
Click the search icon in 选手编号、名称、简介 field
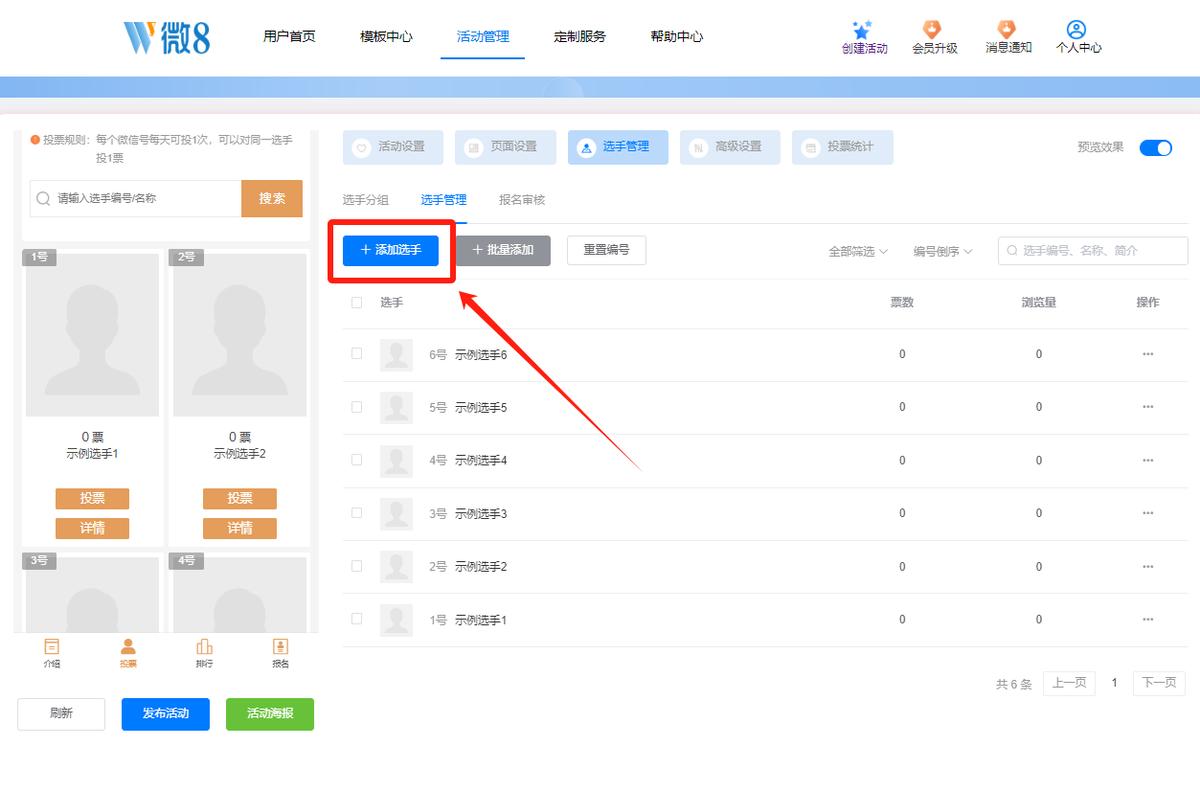click(x=1013, y=251)
